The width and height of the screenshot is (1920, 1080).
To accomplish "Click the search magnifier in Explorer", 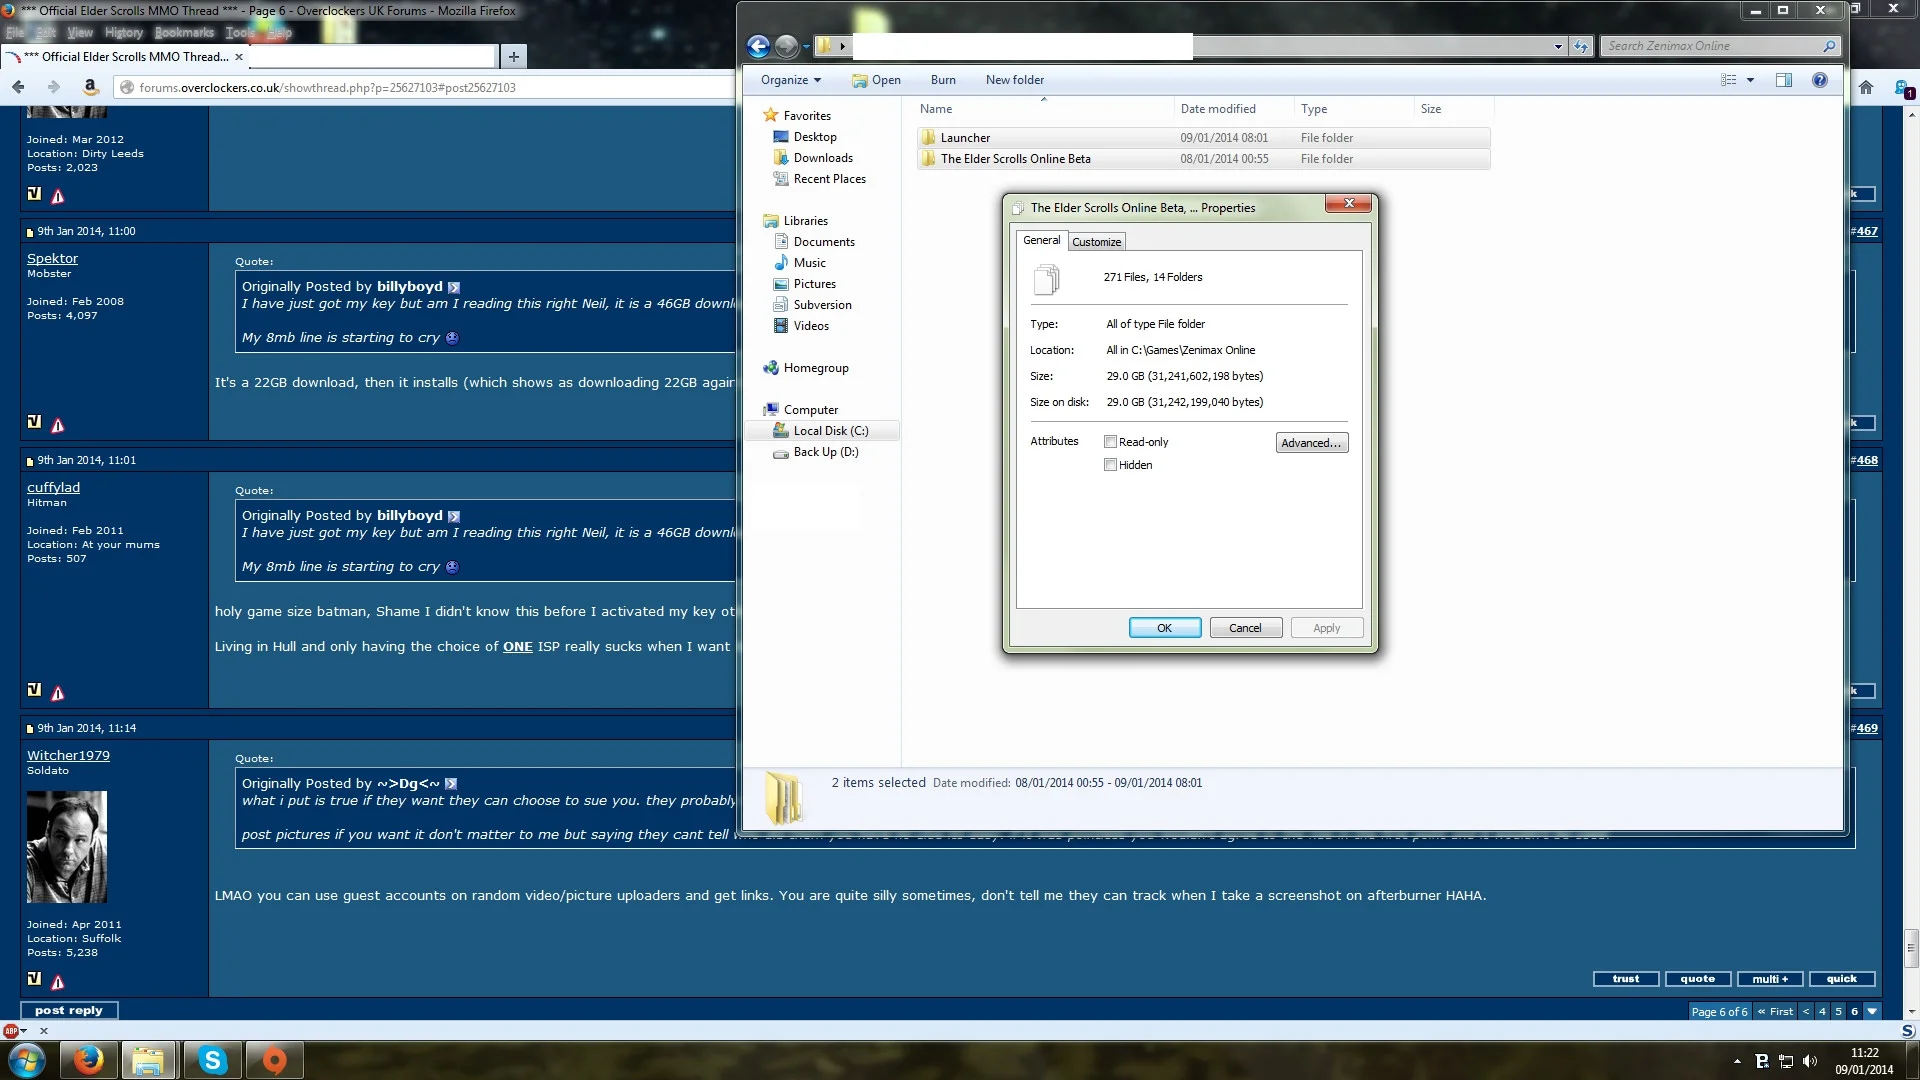I will point(1829,46).
